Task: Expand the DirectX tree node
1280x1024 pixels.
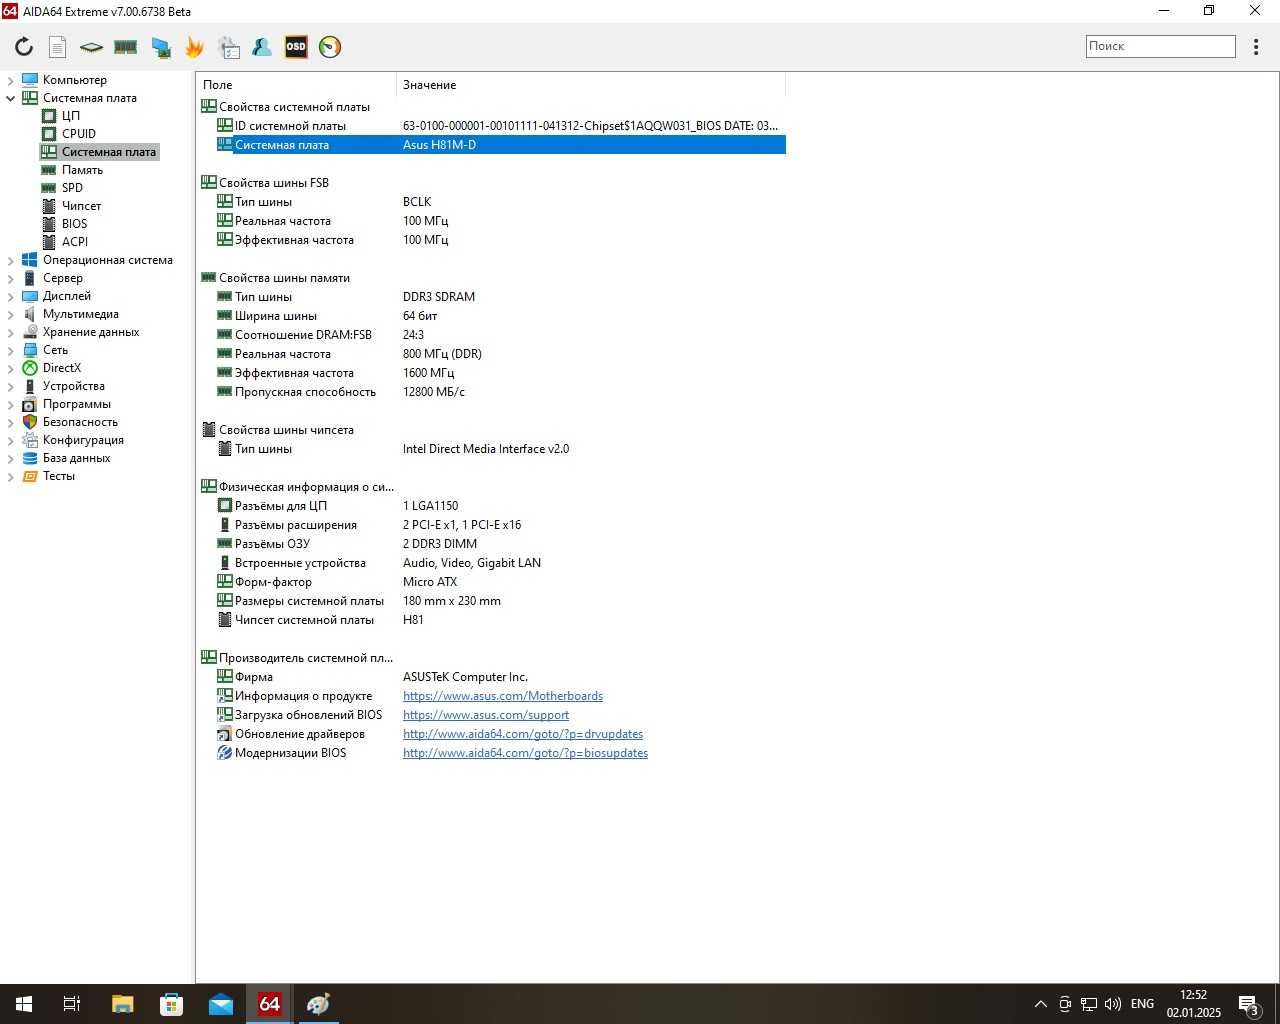Action: click(11, 368)
